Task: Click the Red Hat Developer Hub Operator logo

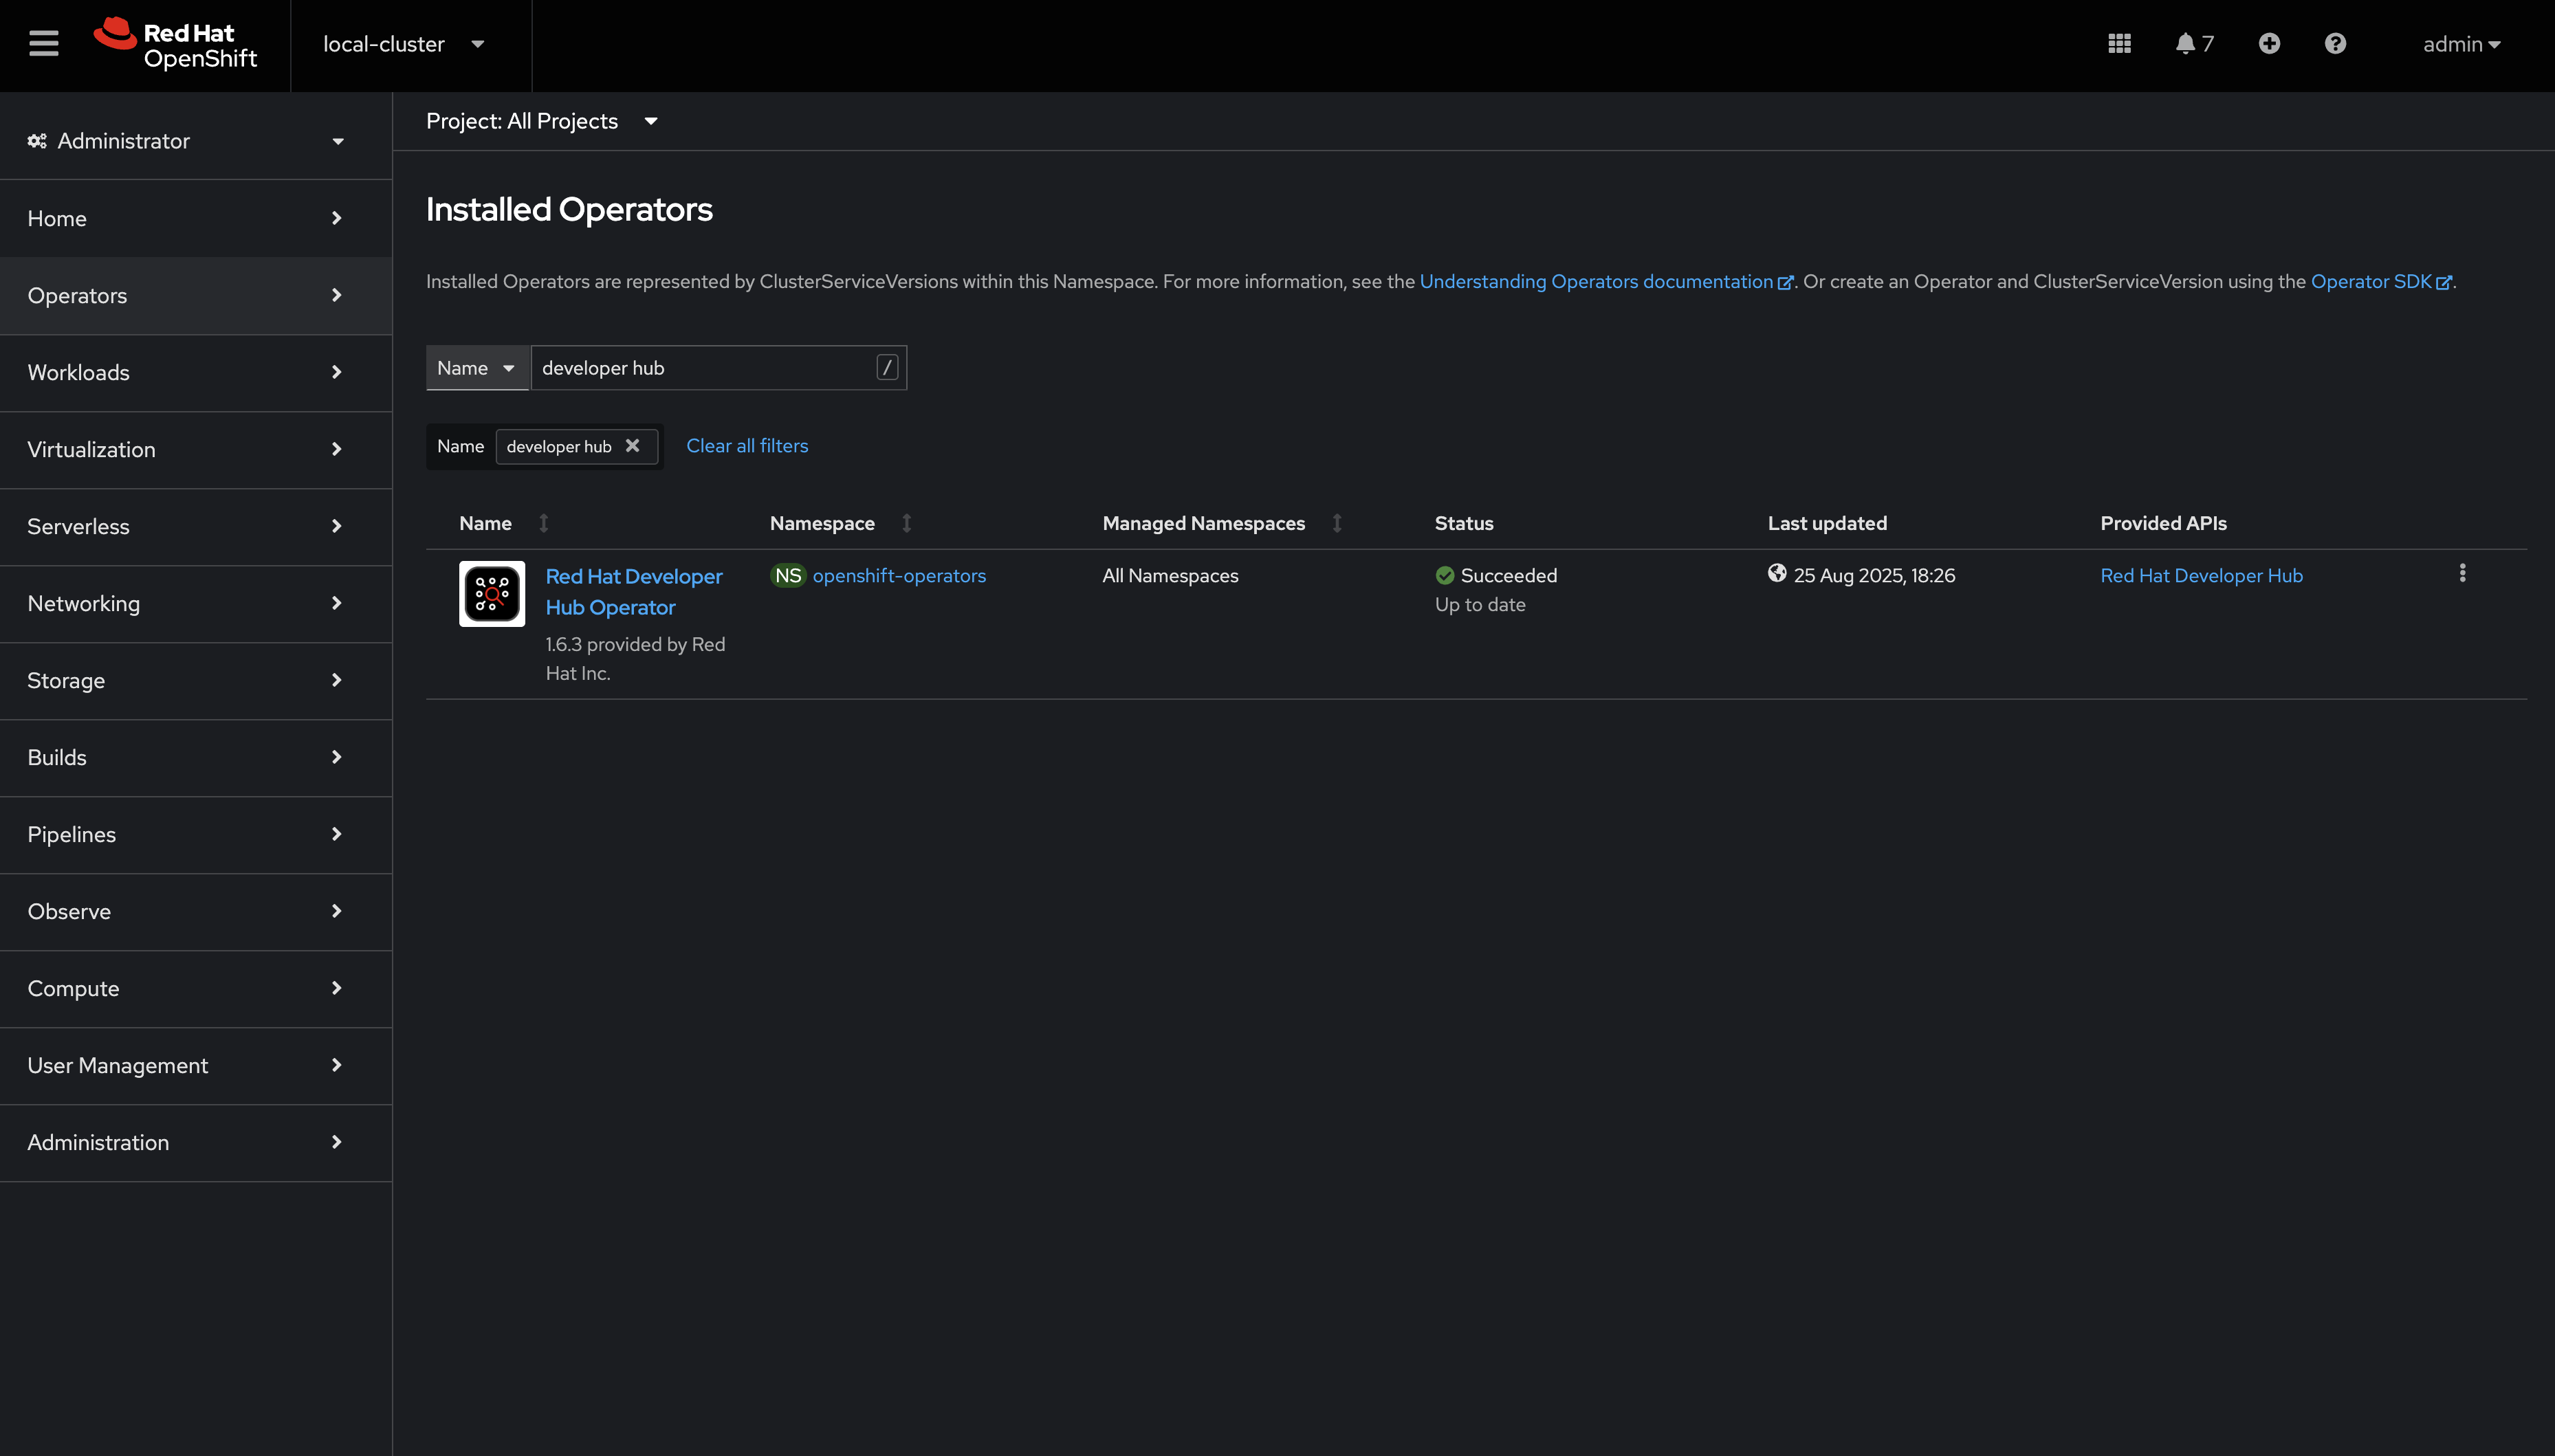Action: (x=492, y=593)
